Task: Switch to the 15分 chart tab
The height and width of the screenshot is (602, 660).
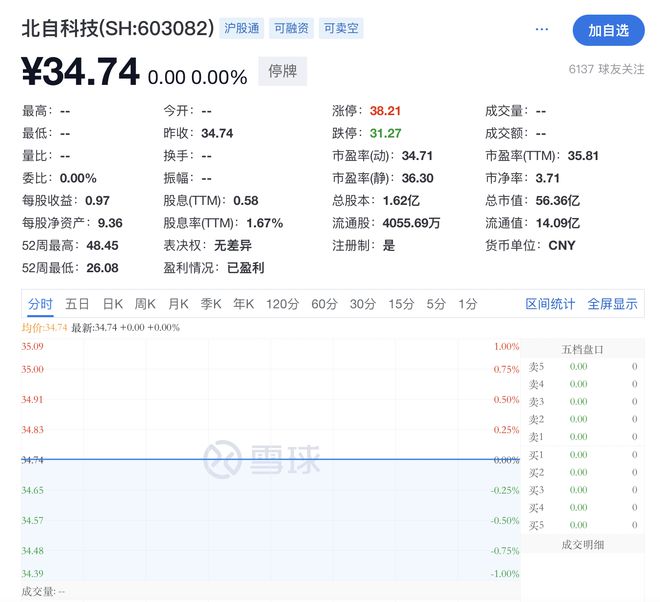Action: click(401, 304)
